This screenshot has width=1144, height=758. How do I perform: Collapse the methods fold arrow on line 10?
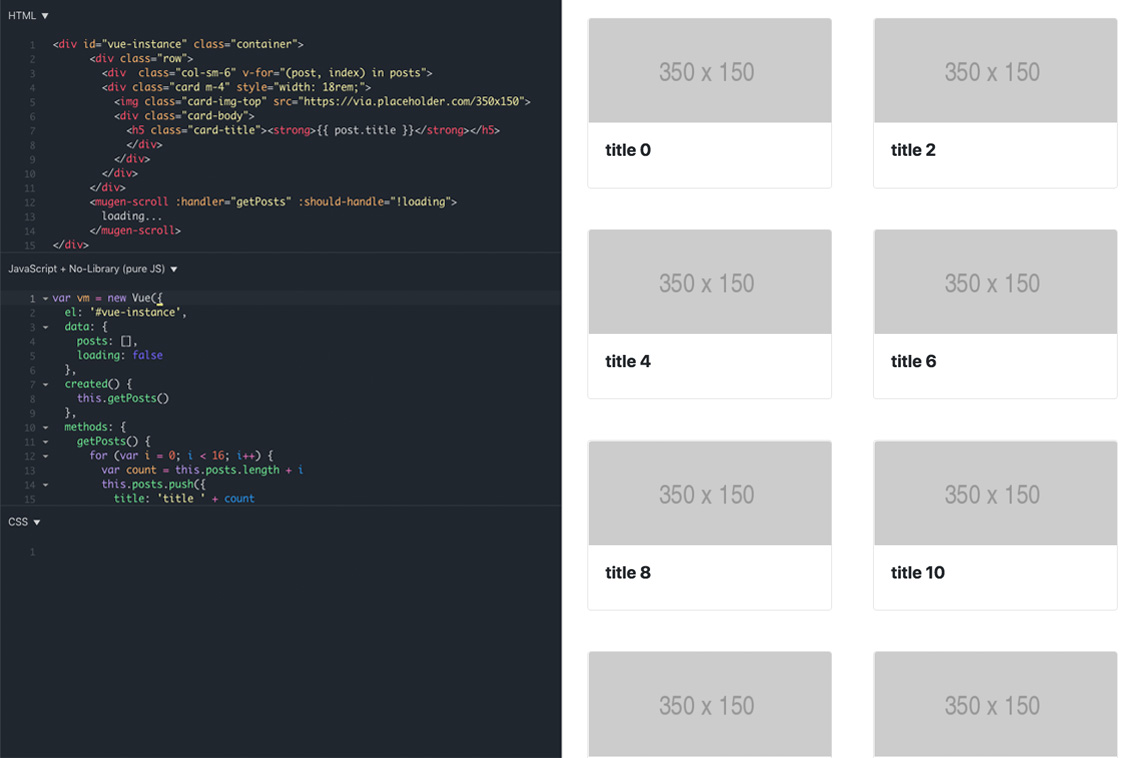(45, 428)
